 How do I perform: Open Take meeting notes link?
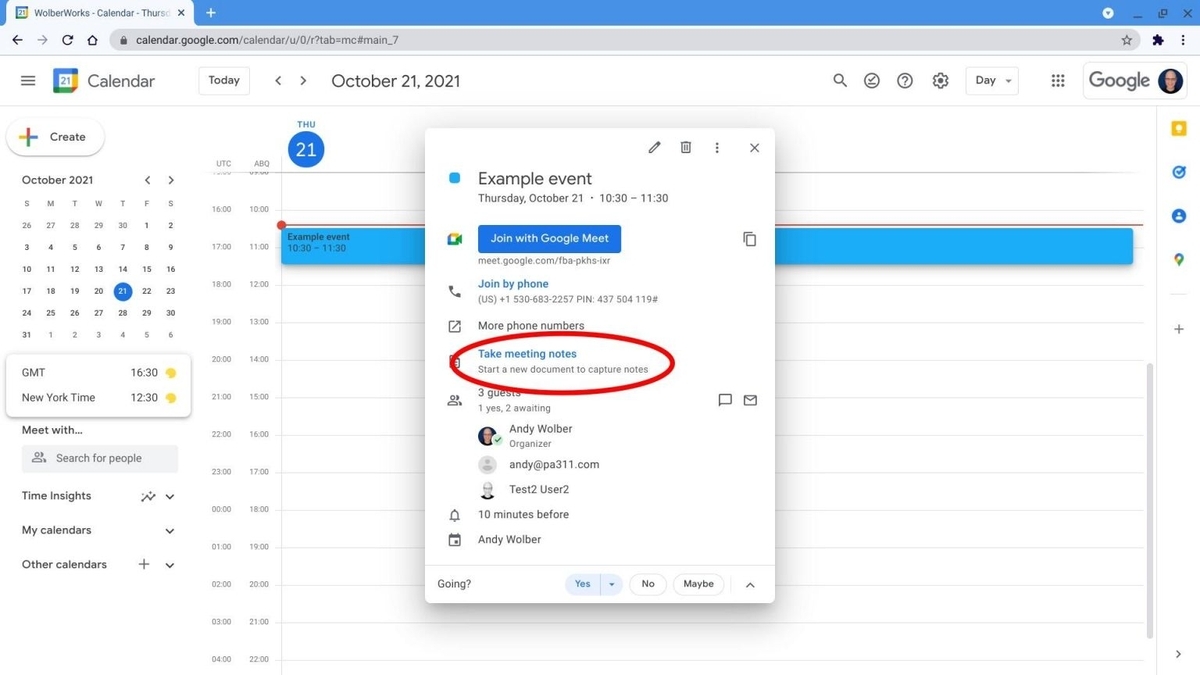click(526, 353)
